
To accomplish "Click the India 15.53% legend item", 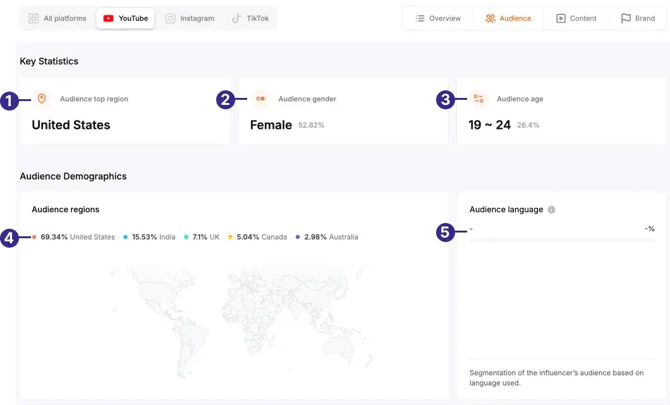I will click(x=153, y=237).
